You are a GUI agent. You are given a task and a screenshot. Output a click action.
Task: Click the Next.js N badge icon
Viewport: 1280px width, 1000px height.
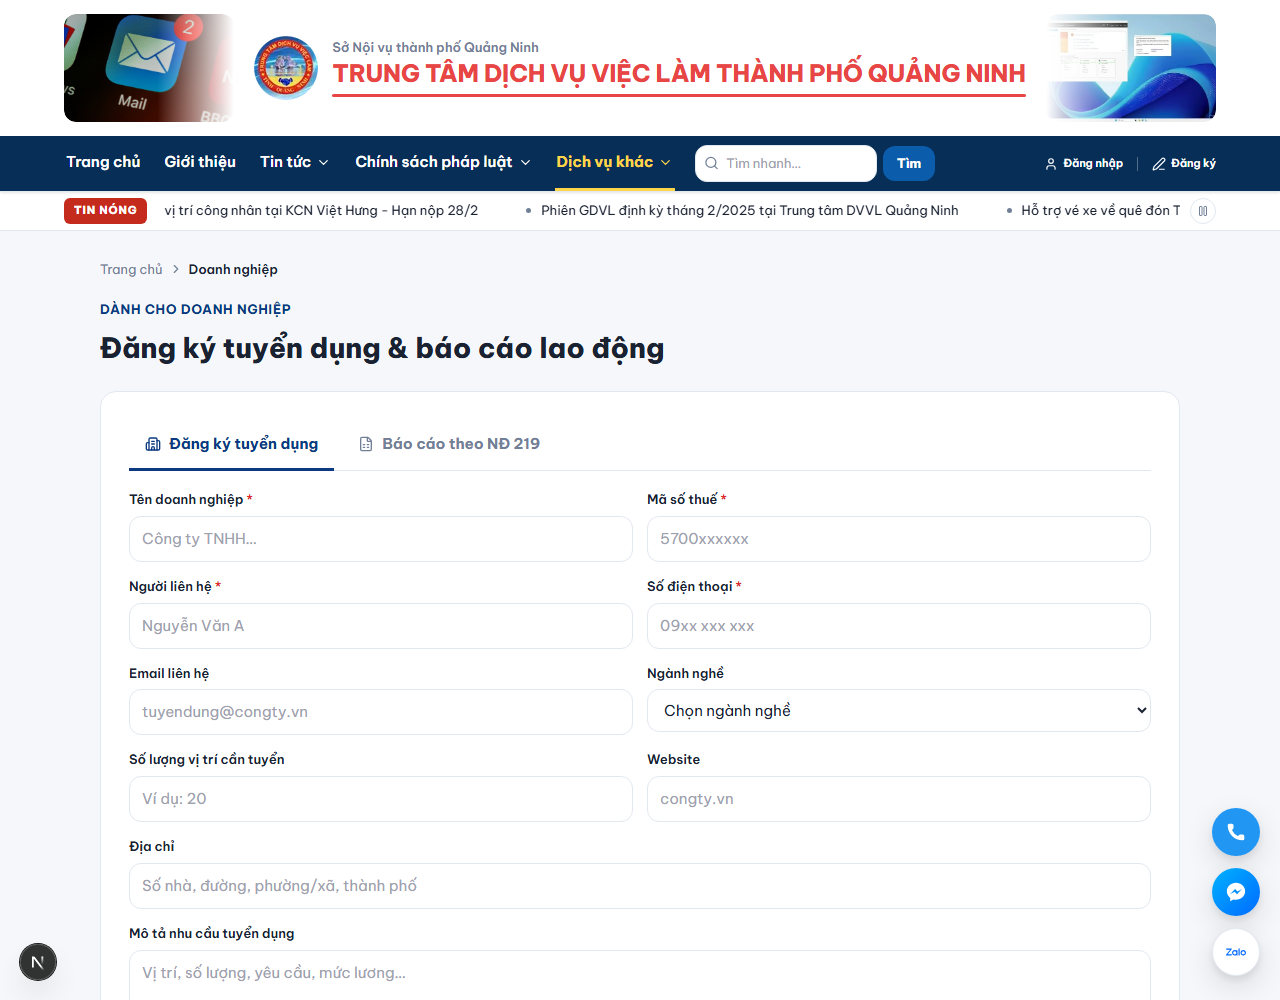tap(38, 962)
